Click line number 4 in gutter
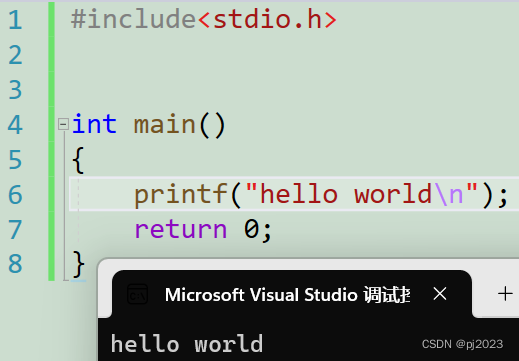The width and height of the screenshot is (519, 361). (x=15, y=125)
